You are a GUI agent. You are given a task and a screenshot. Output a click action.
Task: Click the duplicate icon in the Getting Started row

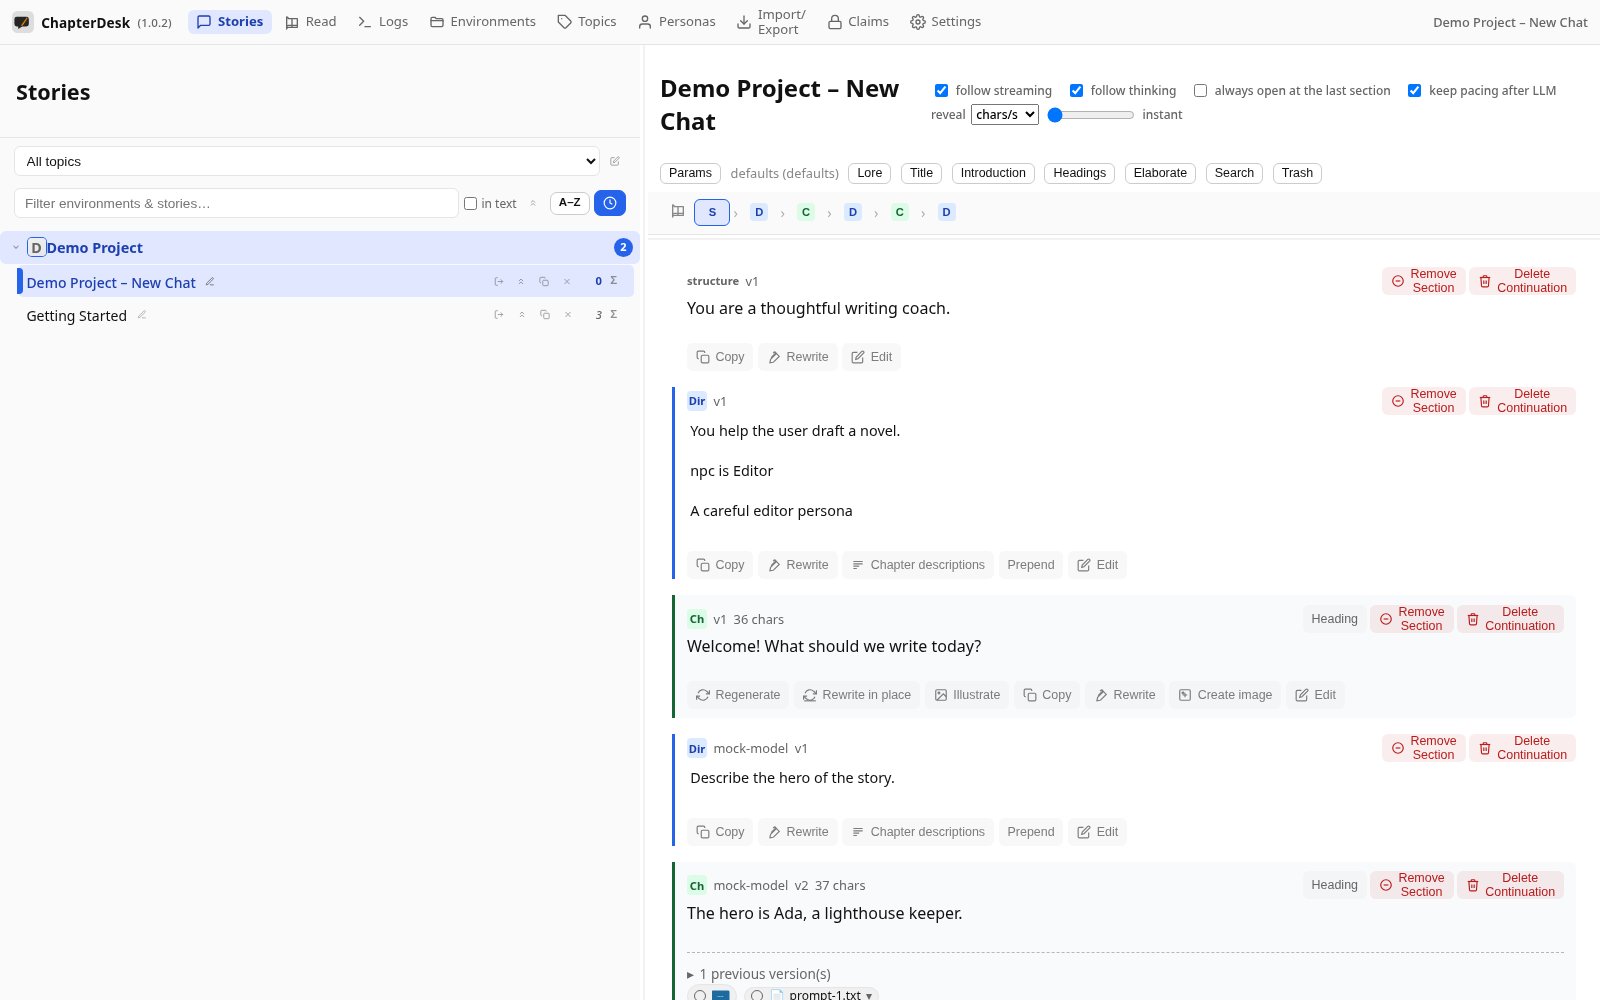545,315
